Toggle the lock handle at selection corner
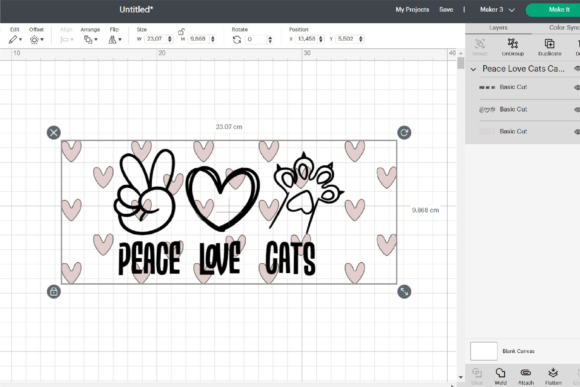Screen dimensions: 580x387 [54, 292]
